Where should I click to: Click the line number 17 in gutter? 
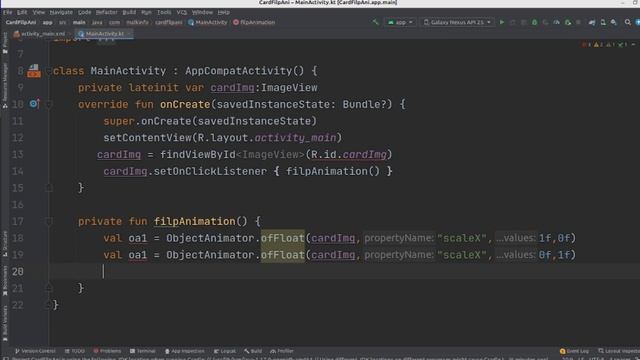click(x=18, y=221)
